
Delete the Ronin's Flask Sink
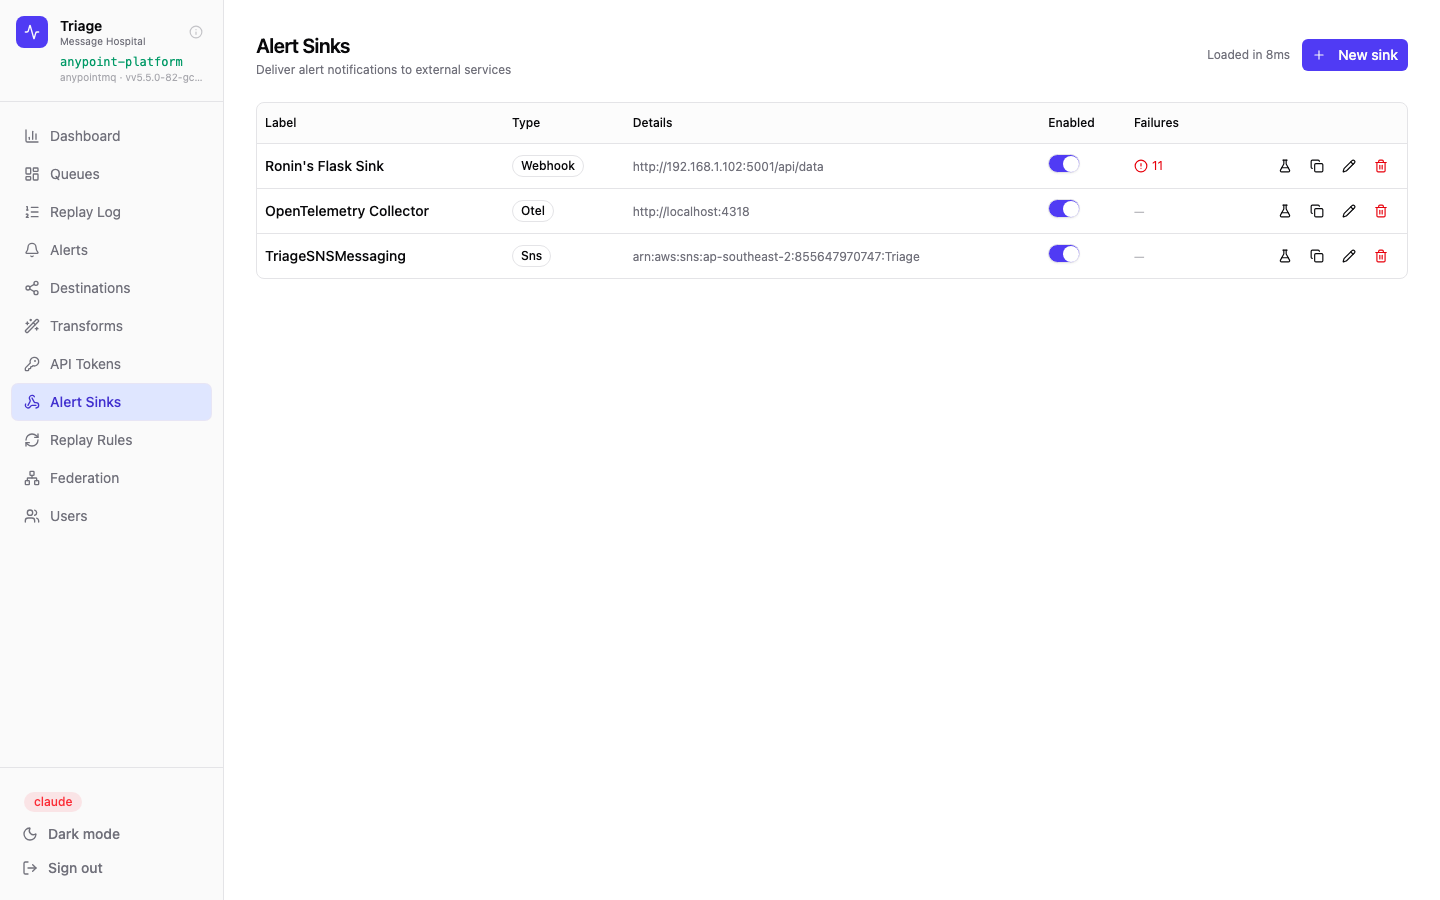pos(1381,166)
